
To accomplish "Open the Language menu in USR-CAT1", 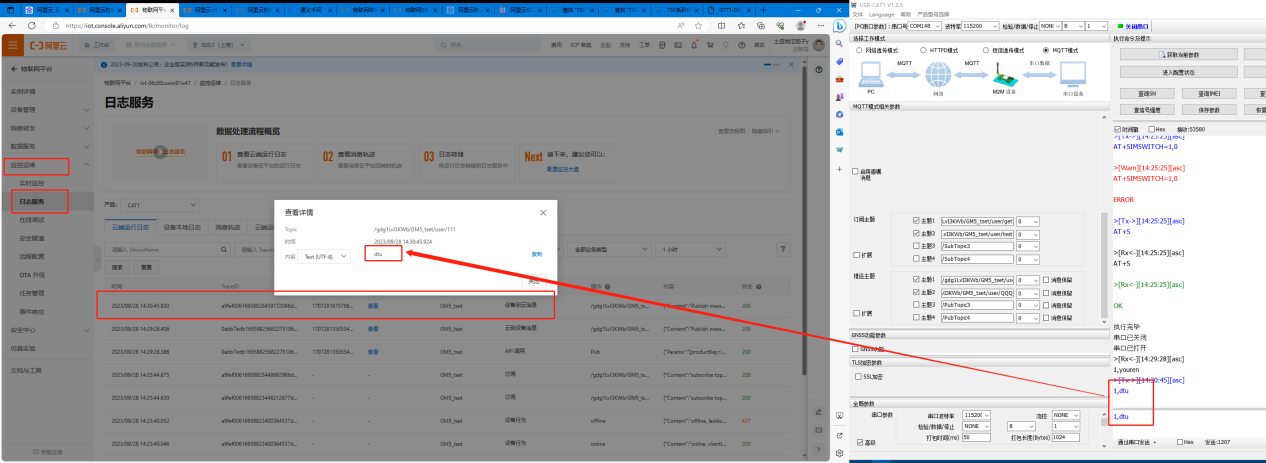I will pos(881,15).
